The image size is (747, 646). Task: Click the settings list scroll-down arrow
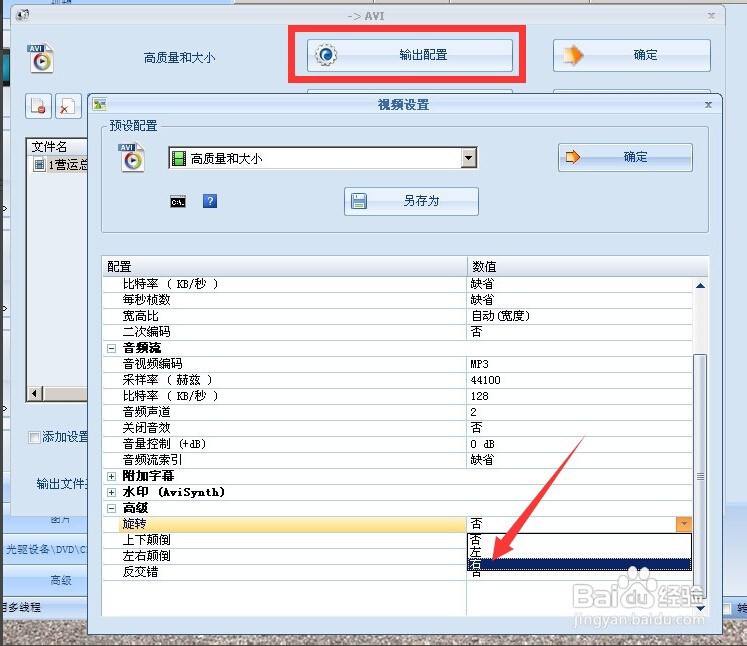pos(700,608)
